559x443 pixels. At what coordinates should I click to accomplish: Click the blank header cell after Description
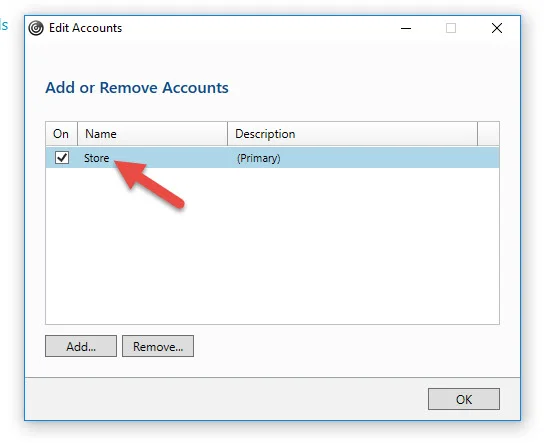[488, 134]
